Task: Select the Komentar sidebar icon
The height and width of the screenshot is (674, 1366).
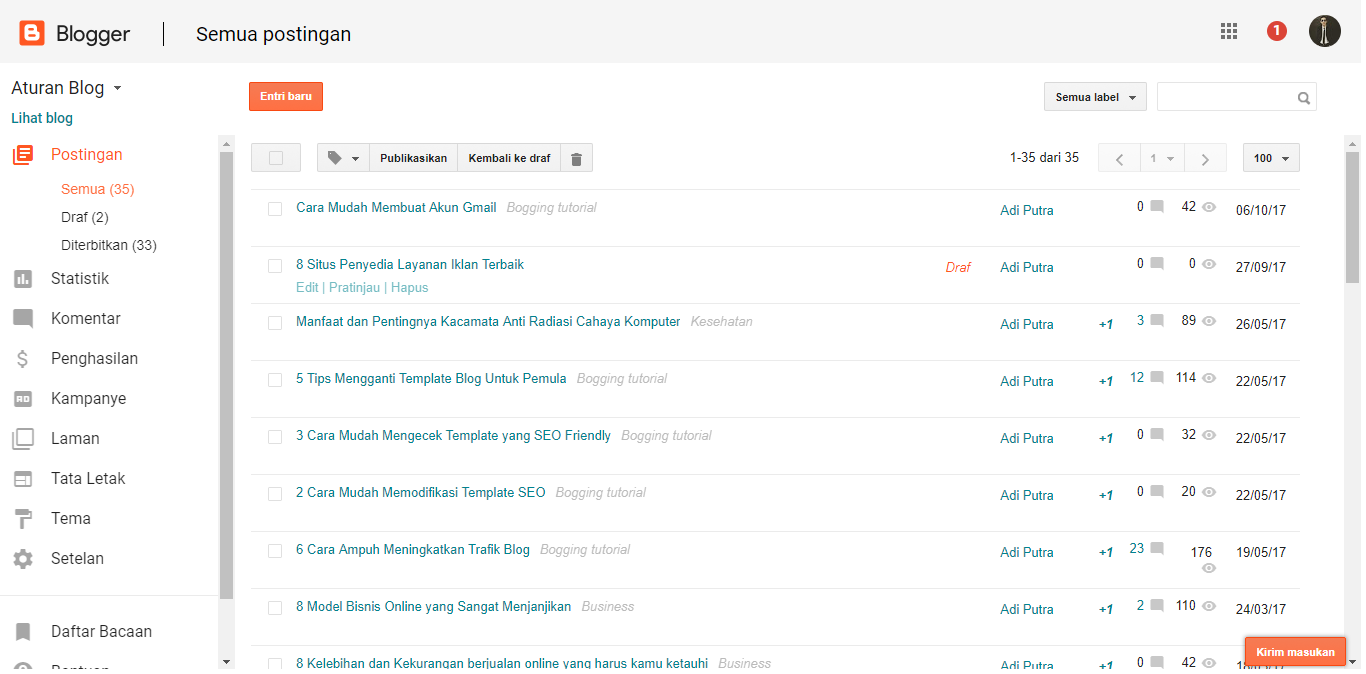Action: (23, 318)
